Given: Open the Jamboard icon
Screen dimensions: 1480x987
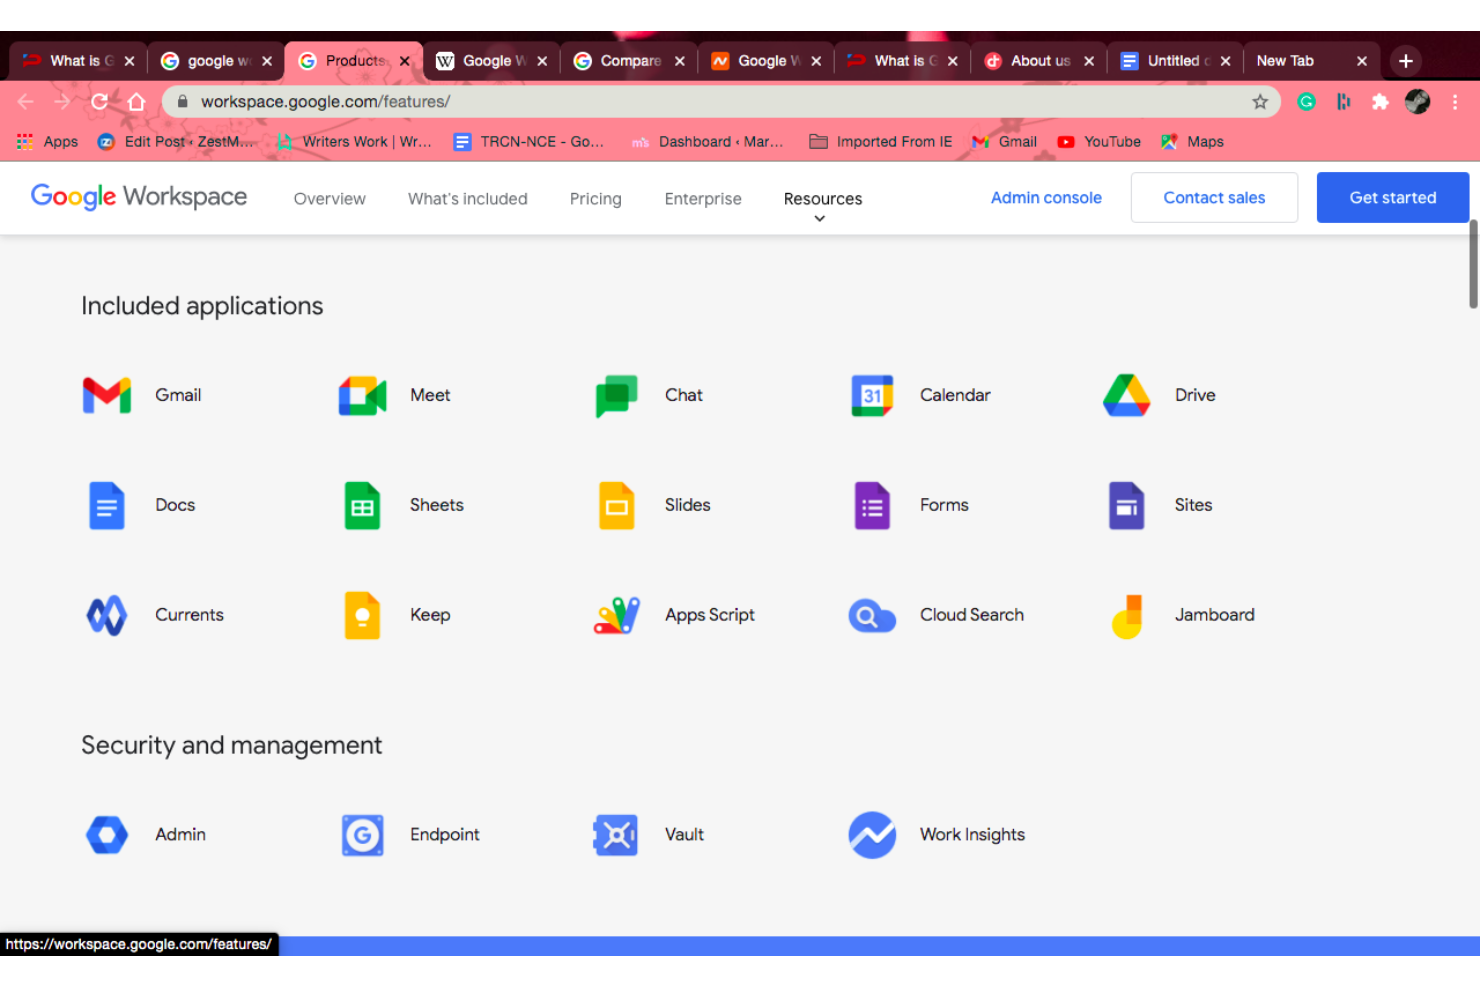Looking at the screenshot, I should tap(1126, 615).
